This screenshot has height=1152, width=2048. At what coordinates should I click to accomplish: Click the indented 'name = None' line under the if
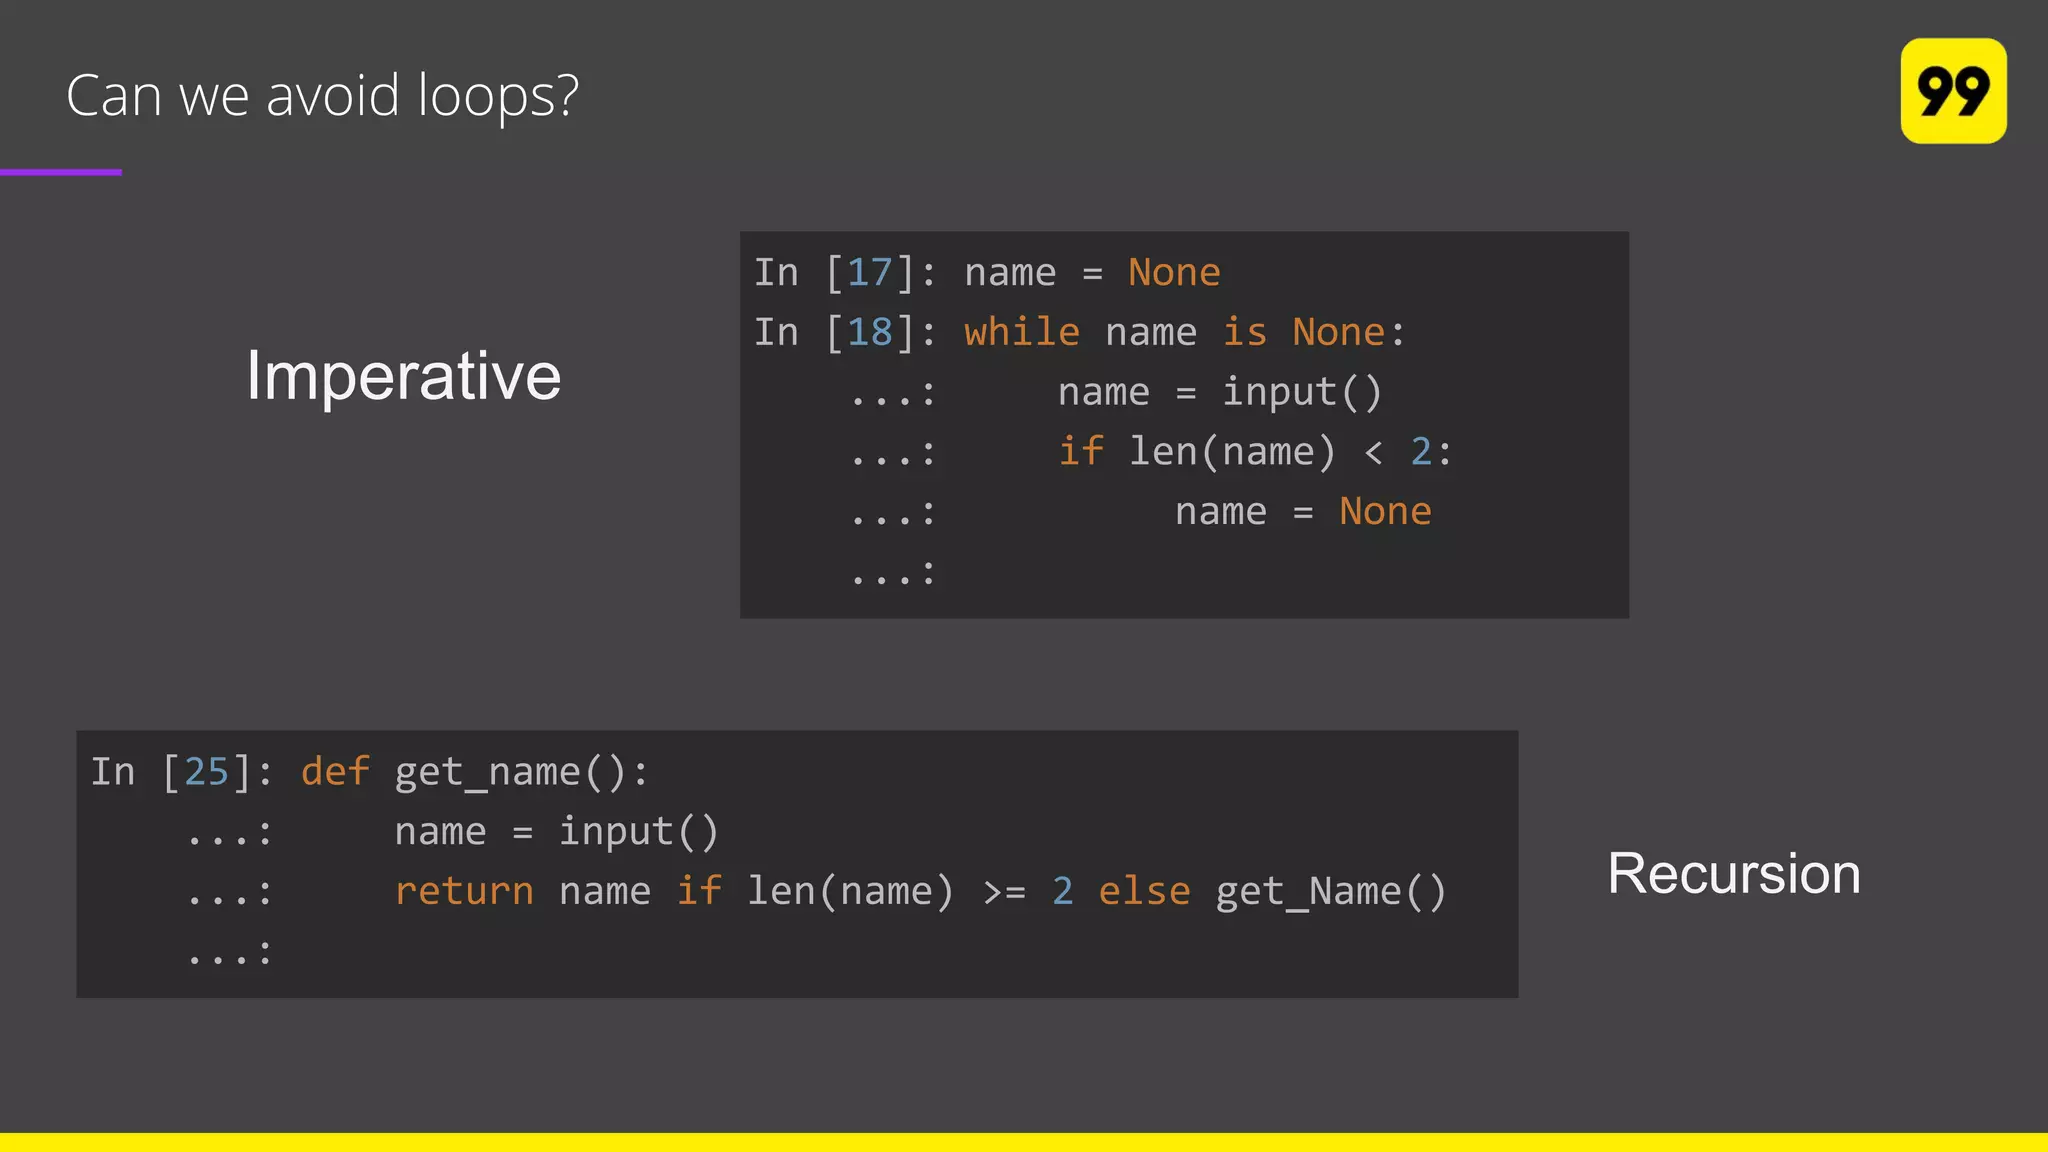(1303, 511)
